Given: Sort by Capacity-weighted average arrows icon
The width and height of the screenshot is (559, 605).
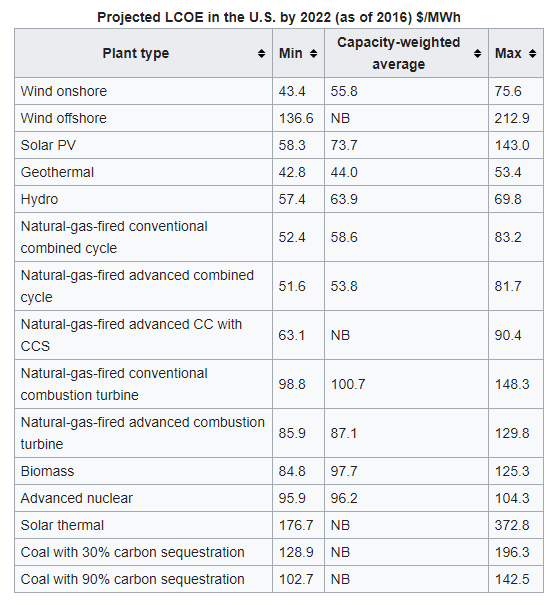Looking at the screenshot, I should tap(477, 54).
